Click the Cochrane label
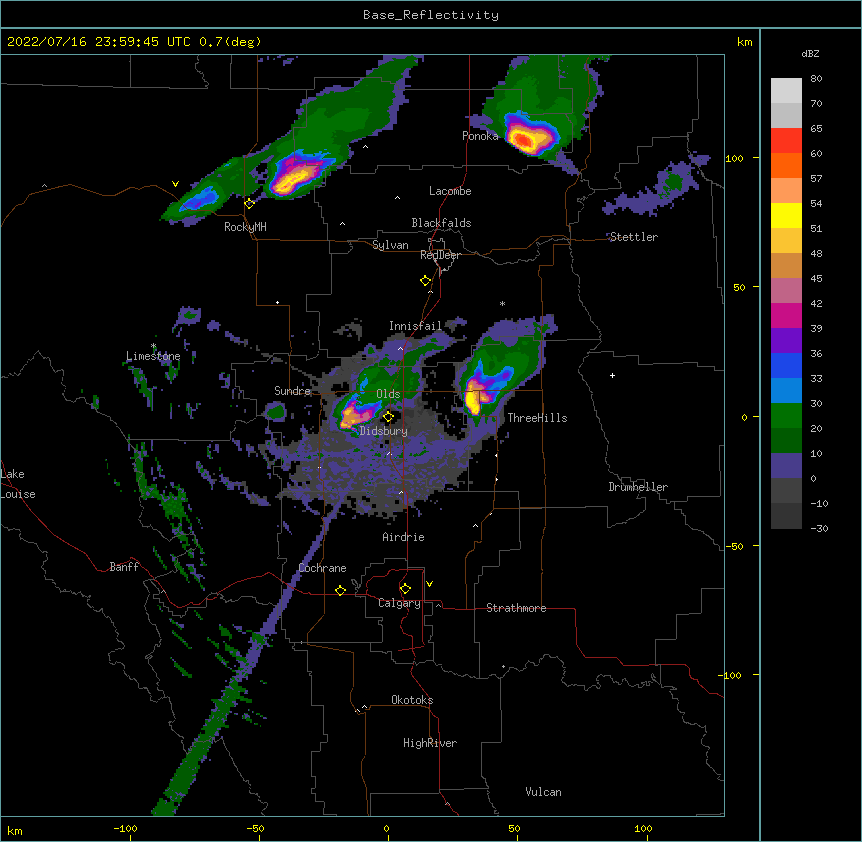The image size is (862, 842). [x=322, y=568]
